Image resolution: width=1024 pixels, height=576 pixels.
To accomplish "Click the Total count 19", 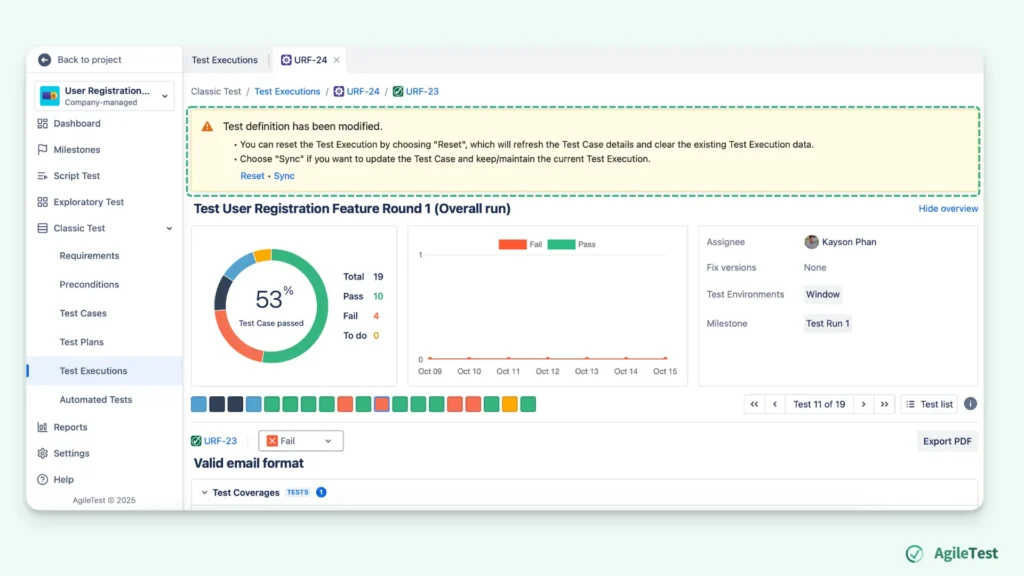I will pos(378,277).
